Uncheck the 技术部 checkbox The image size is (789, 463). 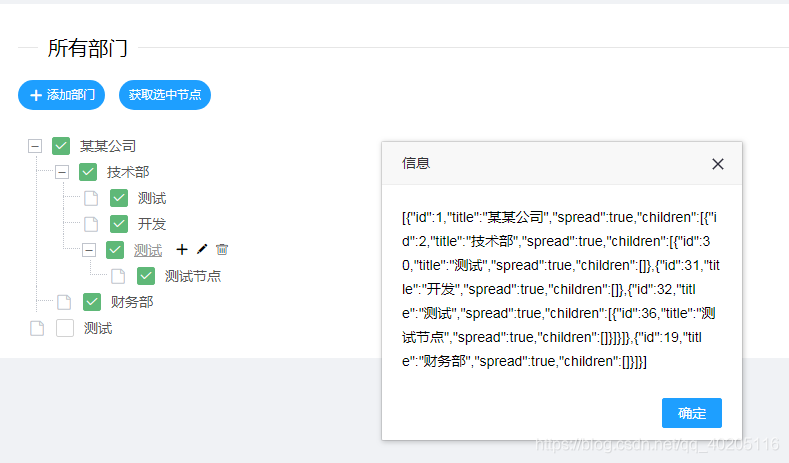pyautogui.click(x=88, y=172)
